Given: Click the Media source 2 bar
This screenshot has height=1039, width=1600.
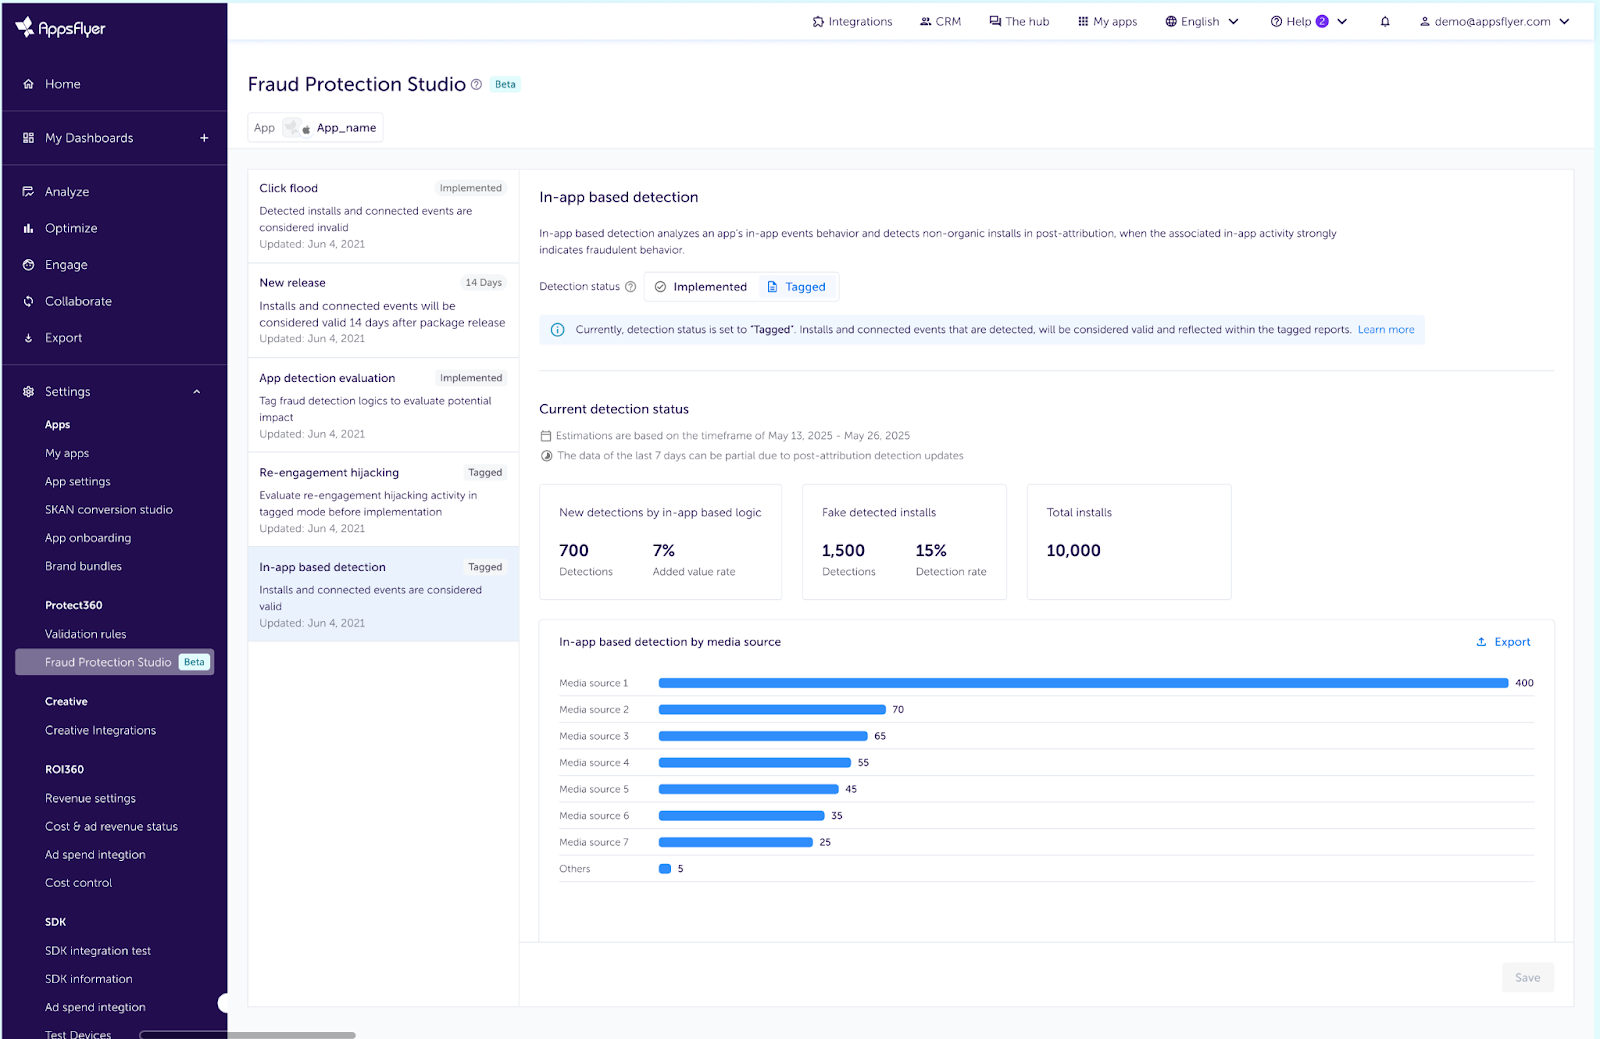Looking at the screenshot, I should [x=772, y=710].
